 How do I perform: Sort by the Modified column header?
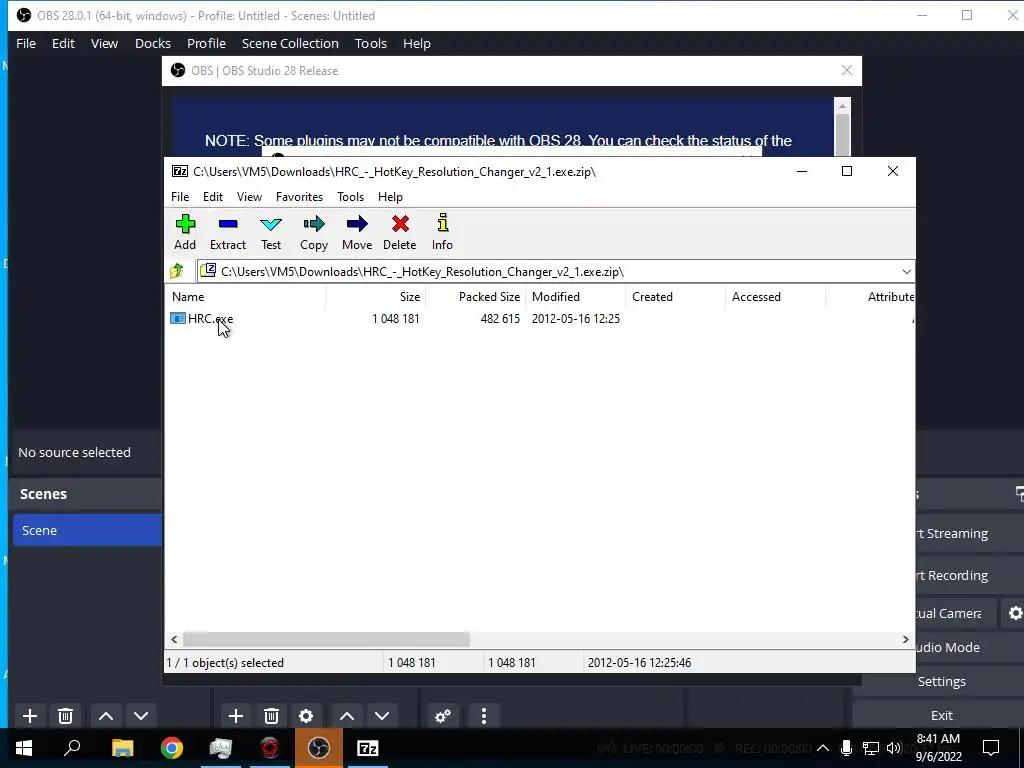[x=576, y=296]
